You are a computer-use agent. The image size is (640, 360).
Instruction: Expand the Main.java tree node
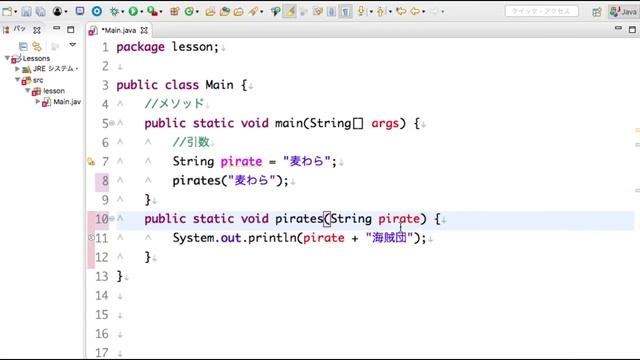coord(38,101)
